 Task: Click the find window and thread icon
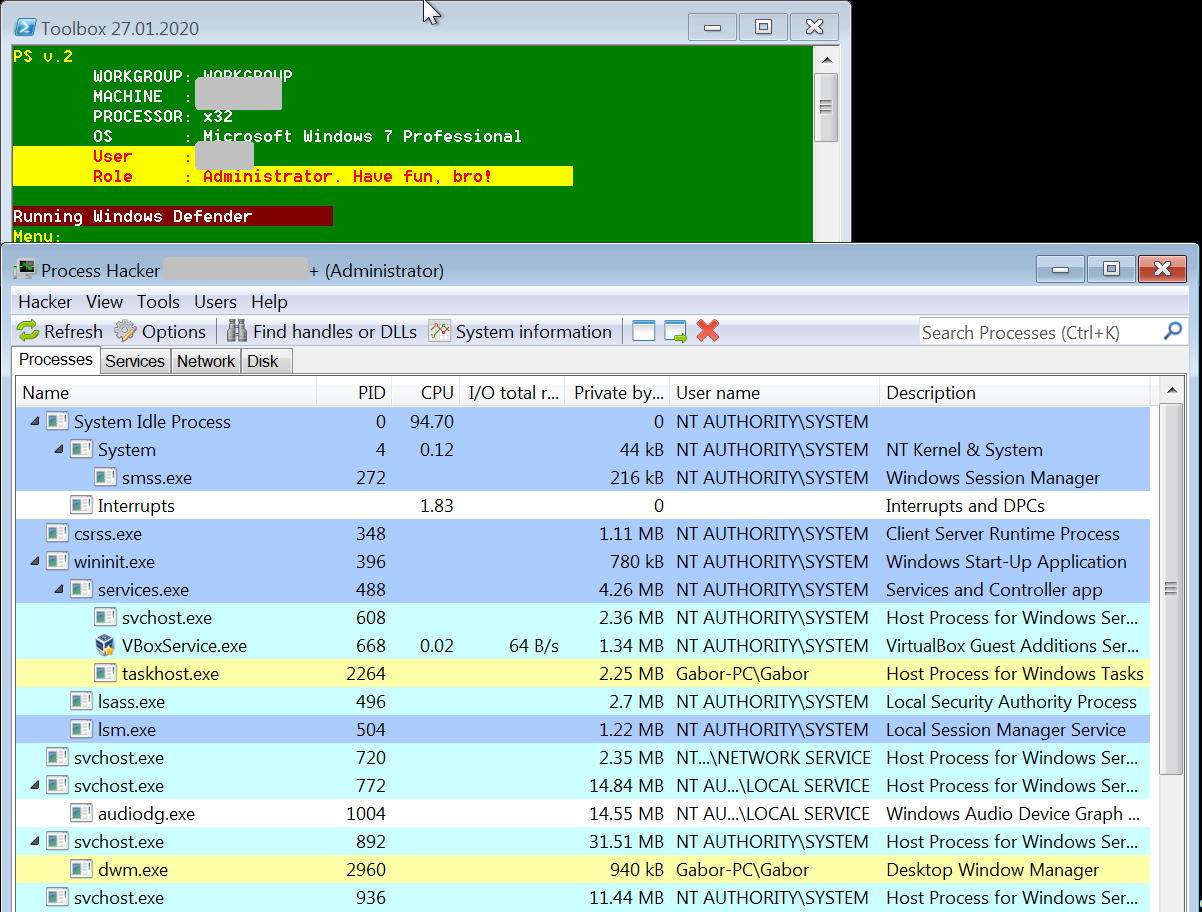tap(676, 332)
